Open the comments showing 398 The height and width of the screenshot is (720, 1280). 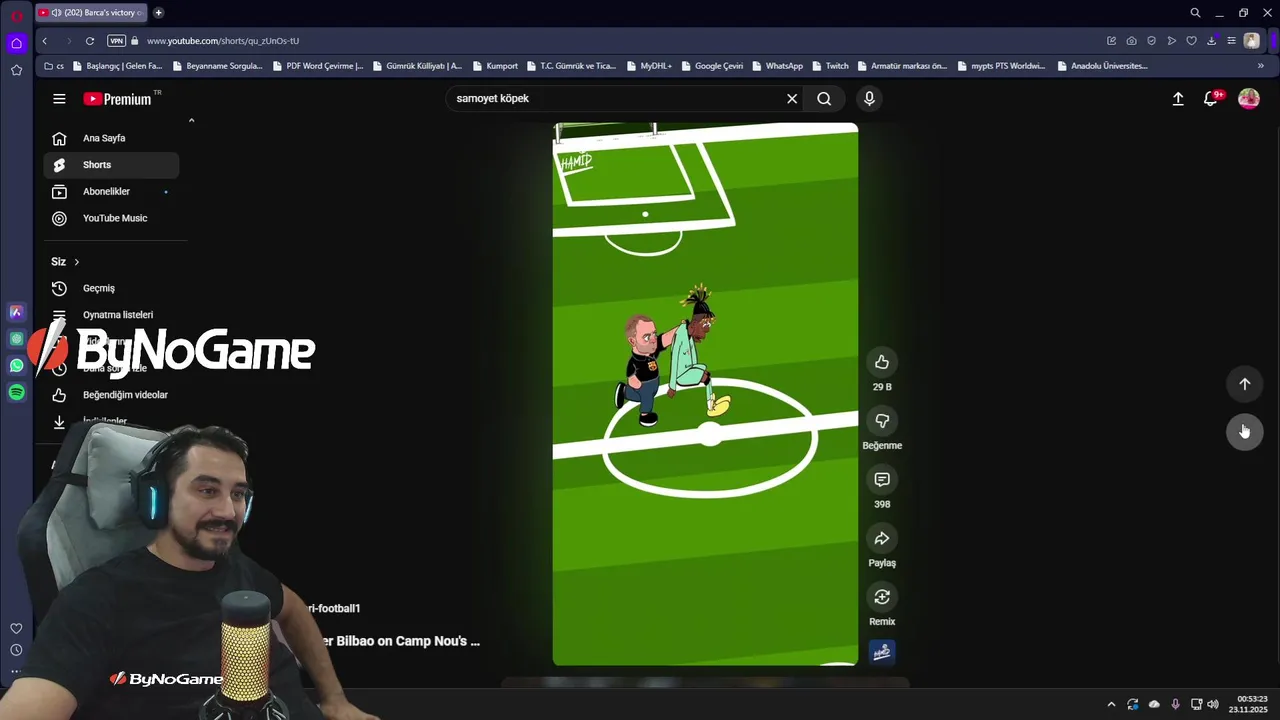click(x=881, y=480)
